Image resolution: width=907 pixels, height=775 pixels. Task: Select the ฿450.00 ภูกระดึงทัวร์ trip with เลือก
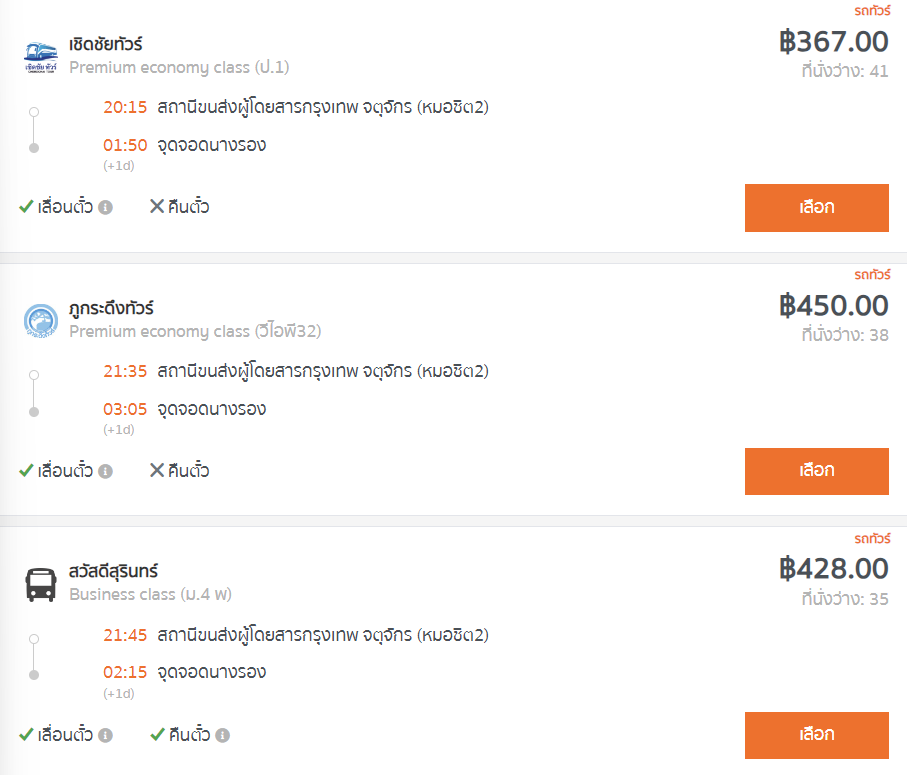pyautogui.click(x=817, y=471)
